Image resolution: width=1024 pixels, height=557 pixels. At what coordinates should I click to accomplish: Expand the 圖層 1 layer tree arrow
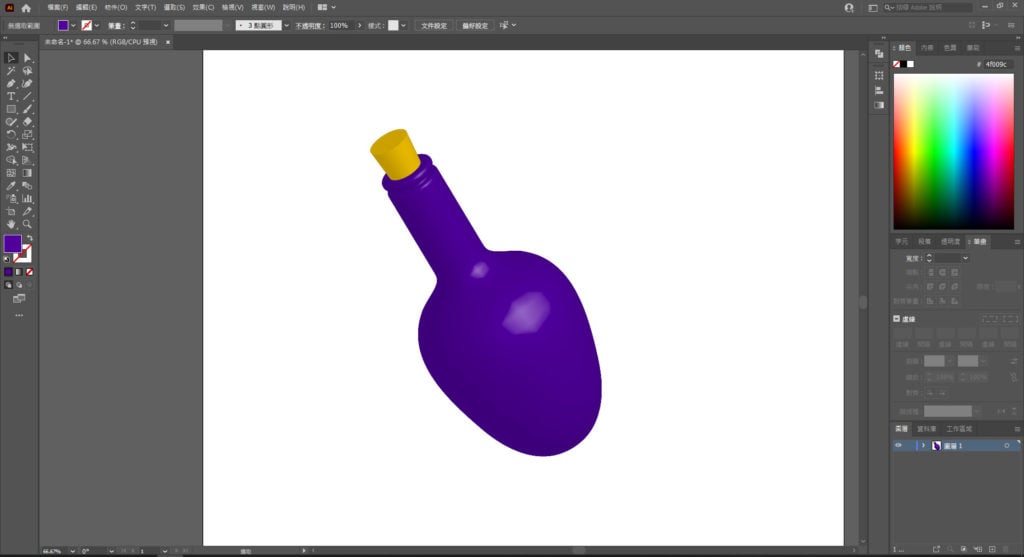click(922, 445)
